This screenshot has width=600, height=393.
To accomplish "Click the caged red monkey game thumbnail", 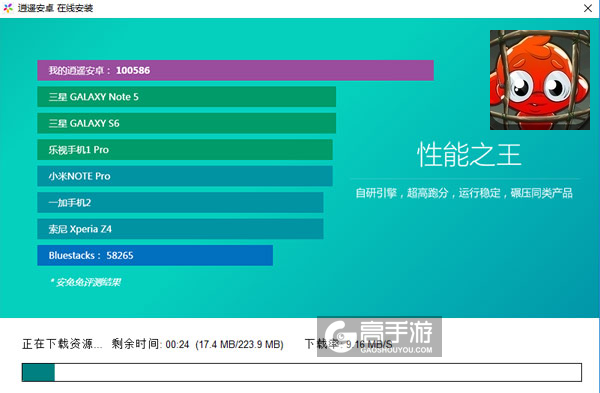I will 540,80.
